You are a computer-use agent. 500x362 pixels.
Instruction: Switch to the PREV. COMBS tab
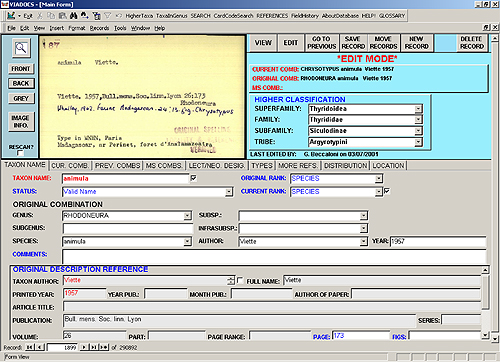pos(117,166)
